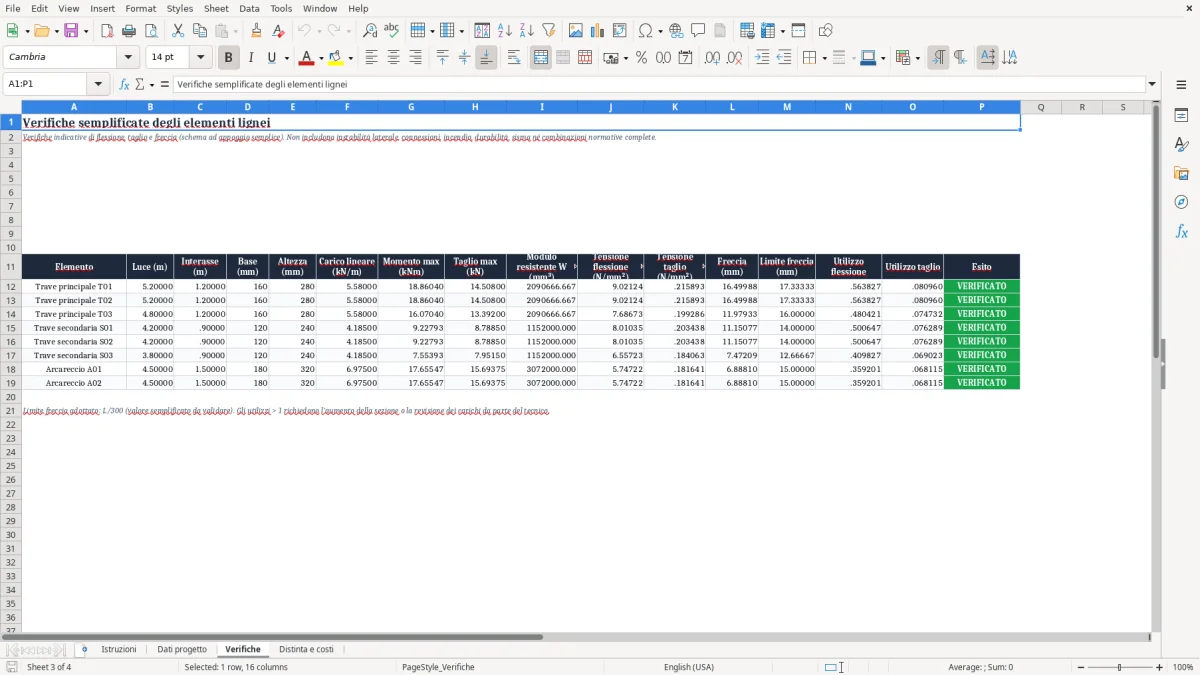This screenshot has width=1200, height=675.
Task: Click the formula input line
Action: [x=659, y=84]
